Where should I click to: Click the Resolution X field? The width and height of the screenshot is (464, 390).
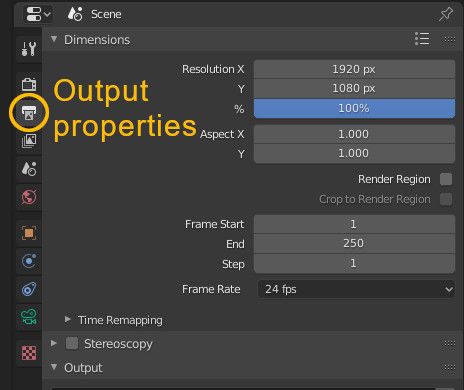pyautogui.click(x=354, y=69)
